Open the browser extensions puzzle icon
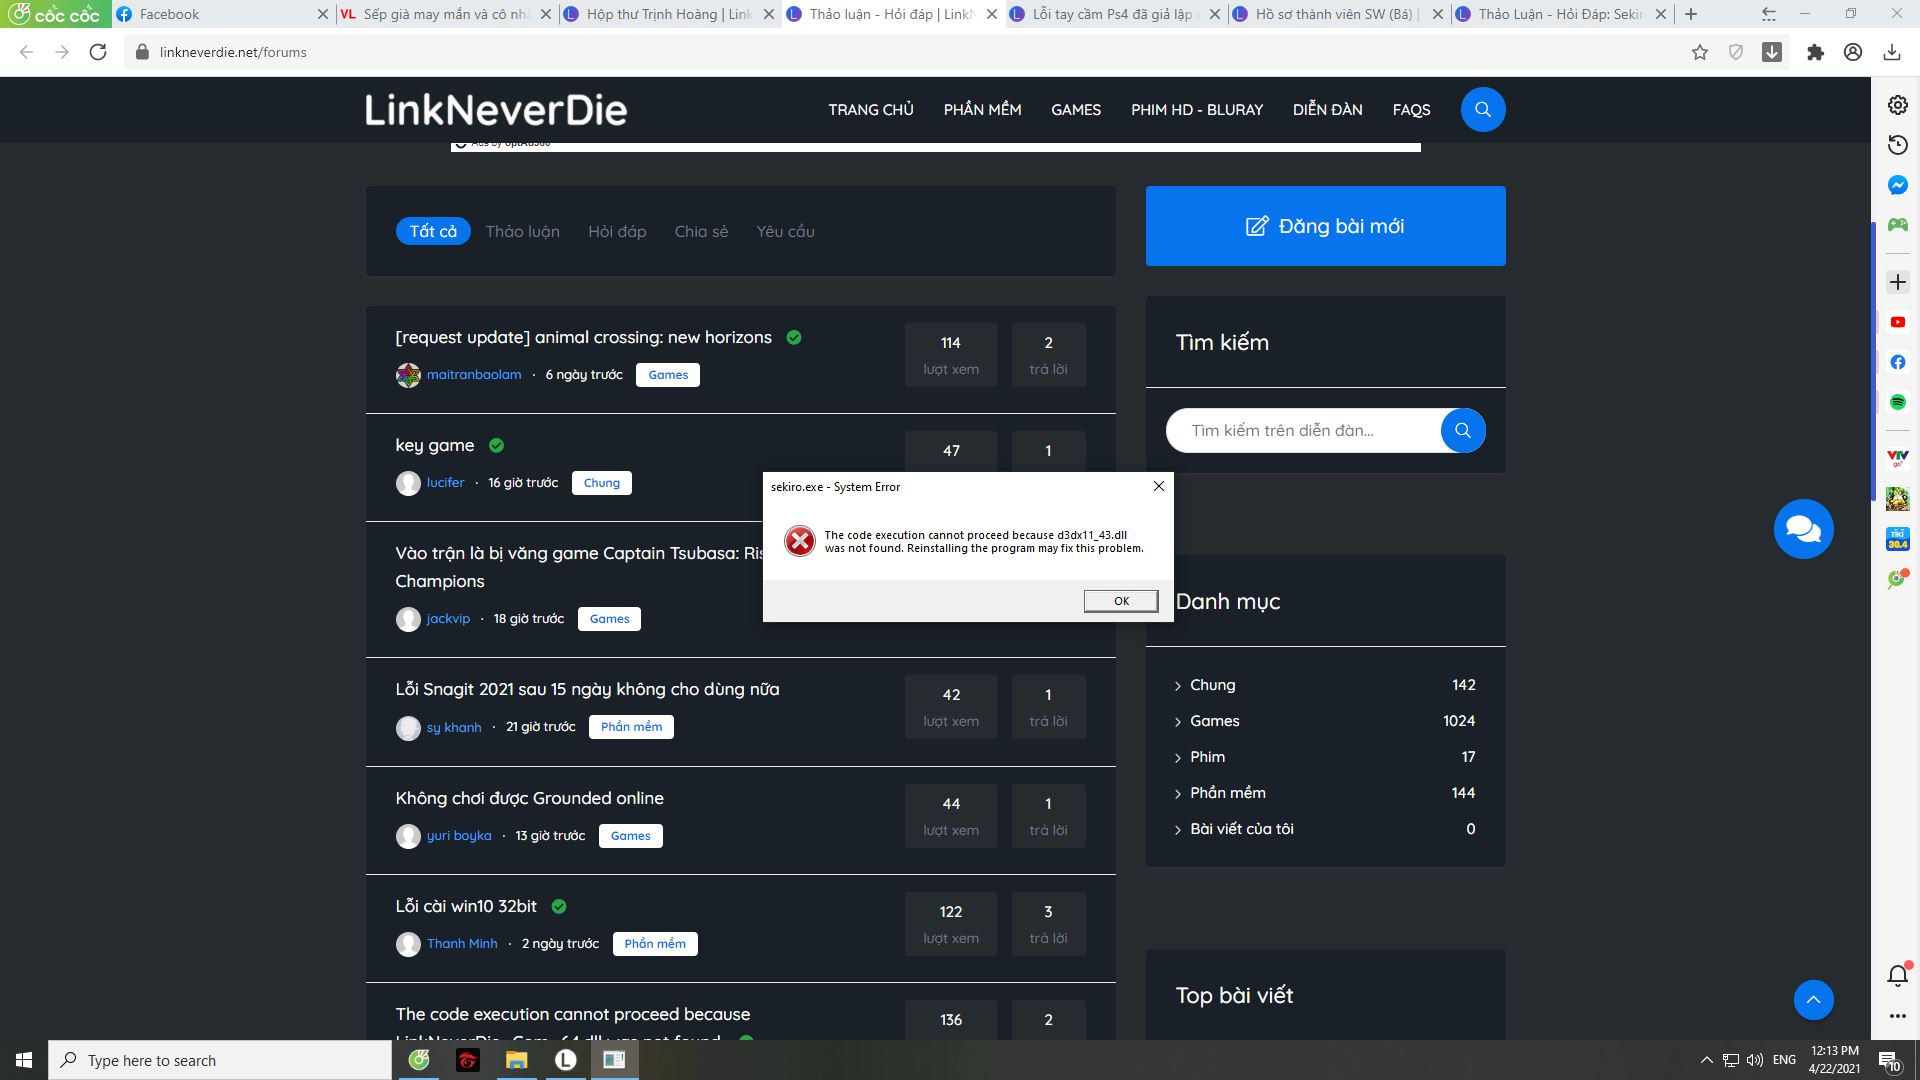 coord(1815,52)
